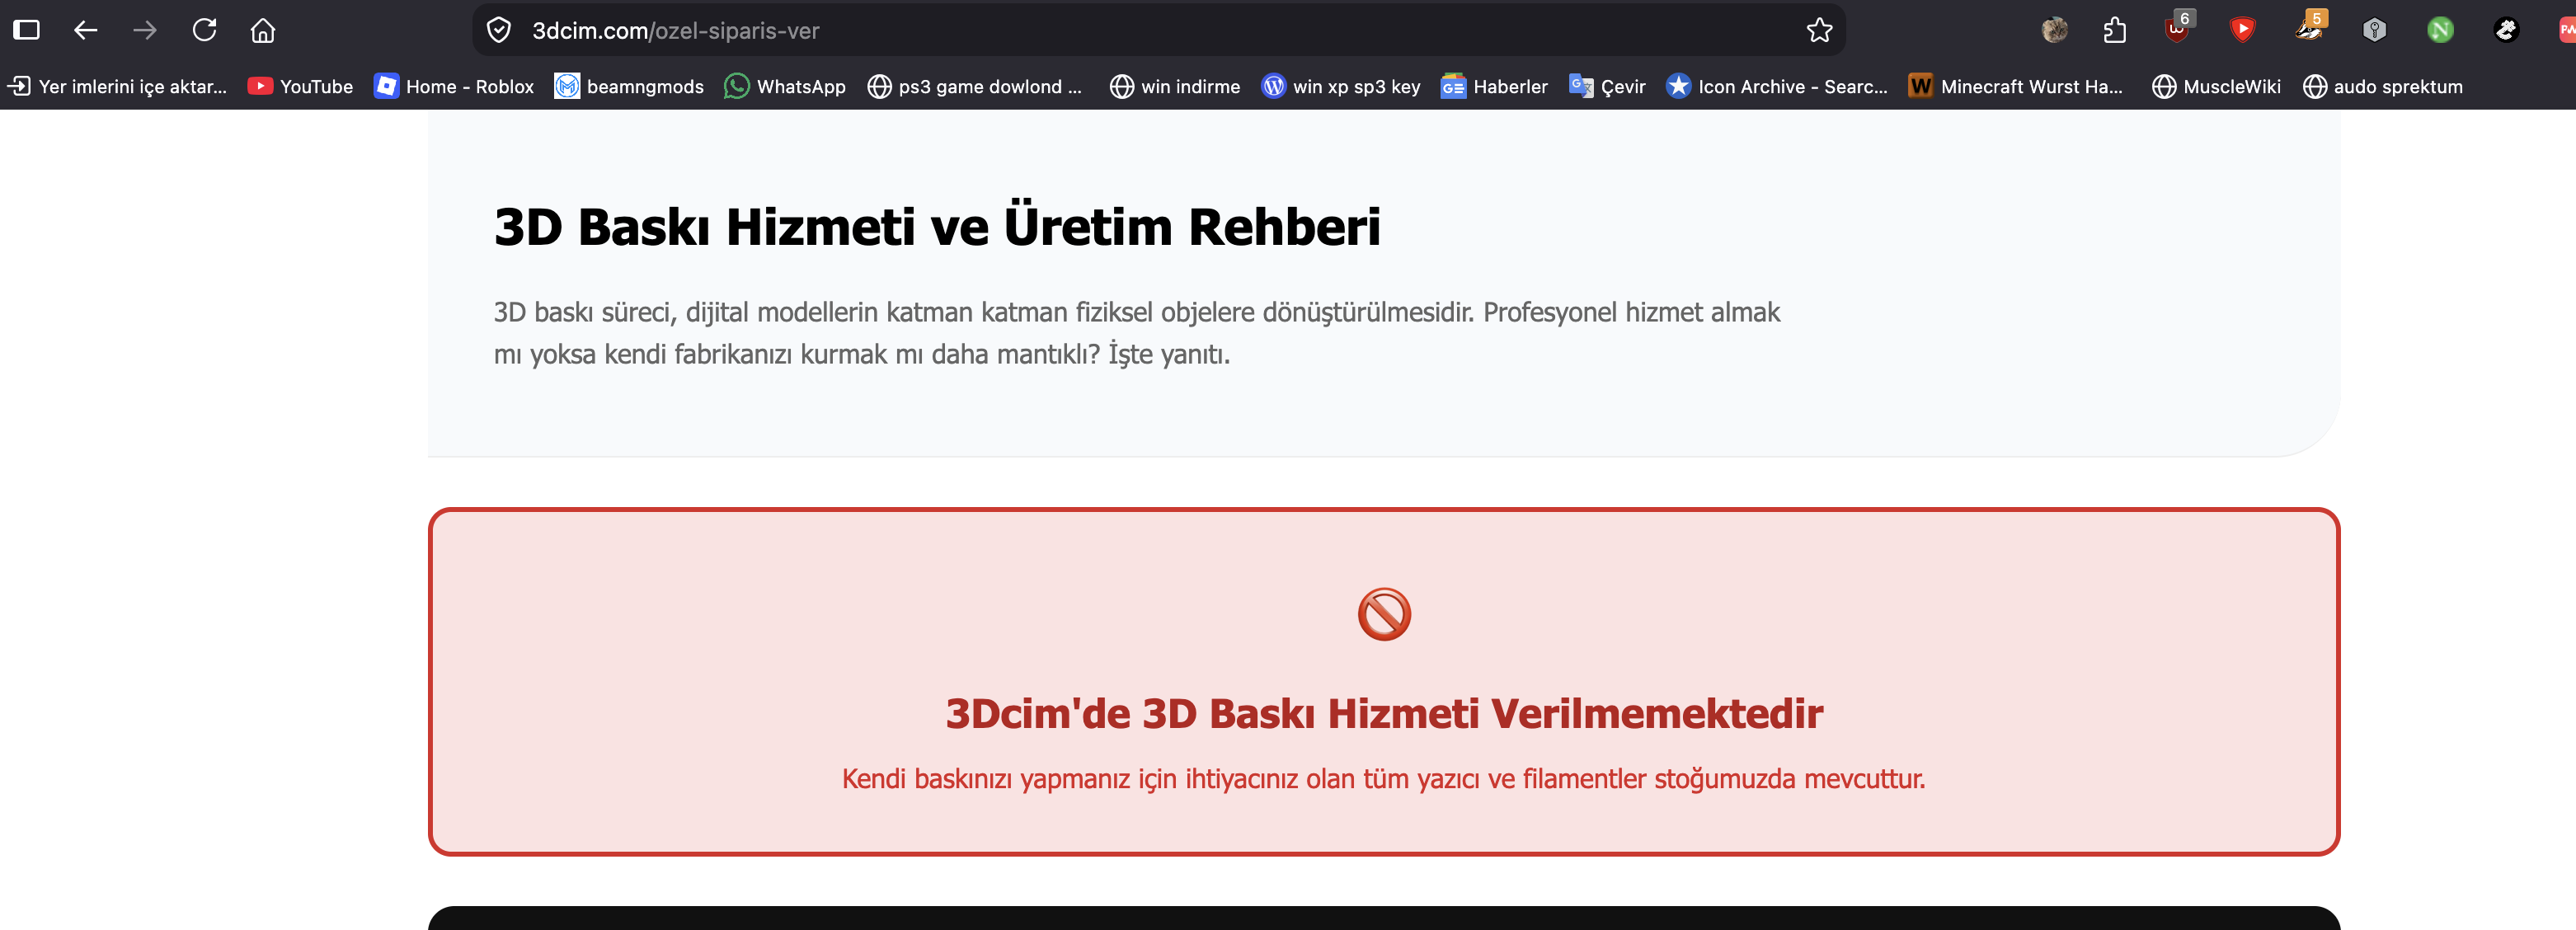Click the text 'Kendi baskınızı yapmanız için...'

(1384, 778)
